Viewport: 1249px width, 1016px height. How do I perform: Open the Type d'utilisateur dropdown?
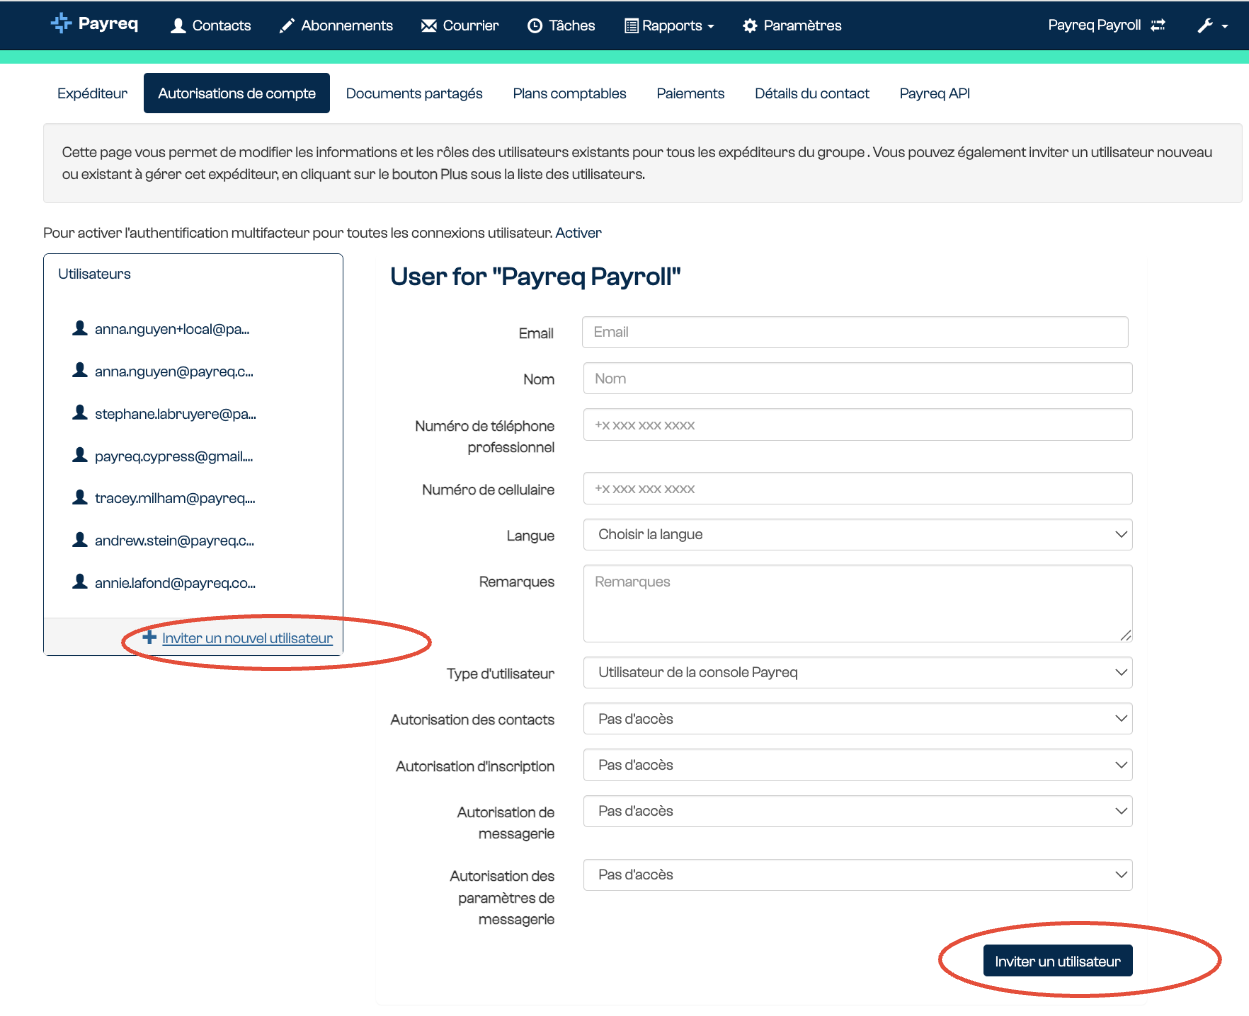point(858,673)
